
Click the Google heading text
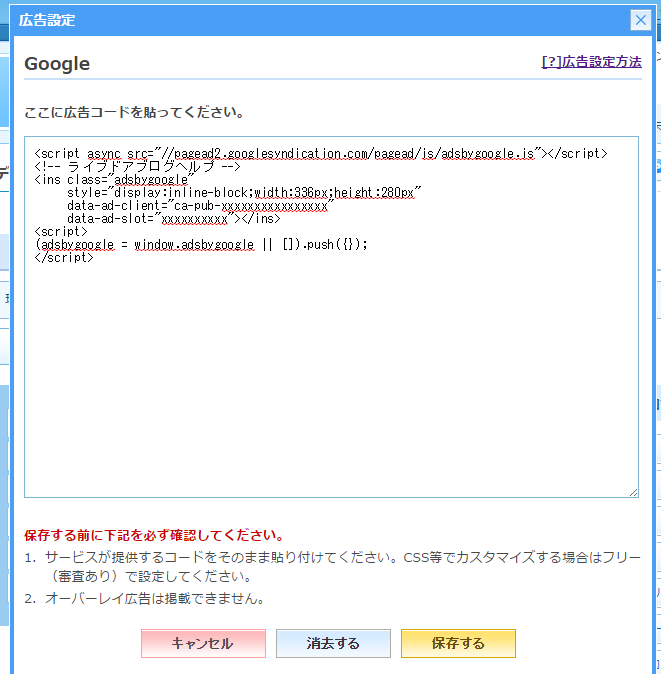[x=57, y=64]
